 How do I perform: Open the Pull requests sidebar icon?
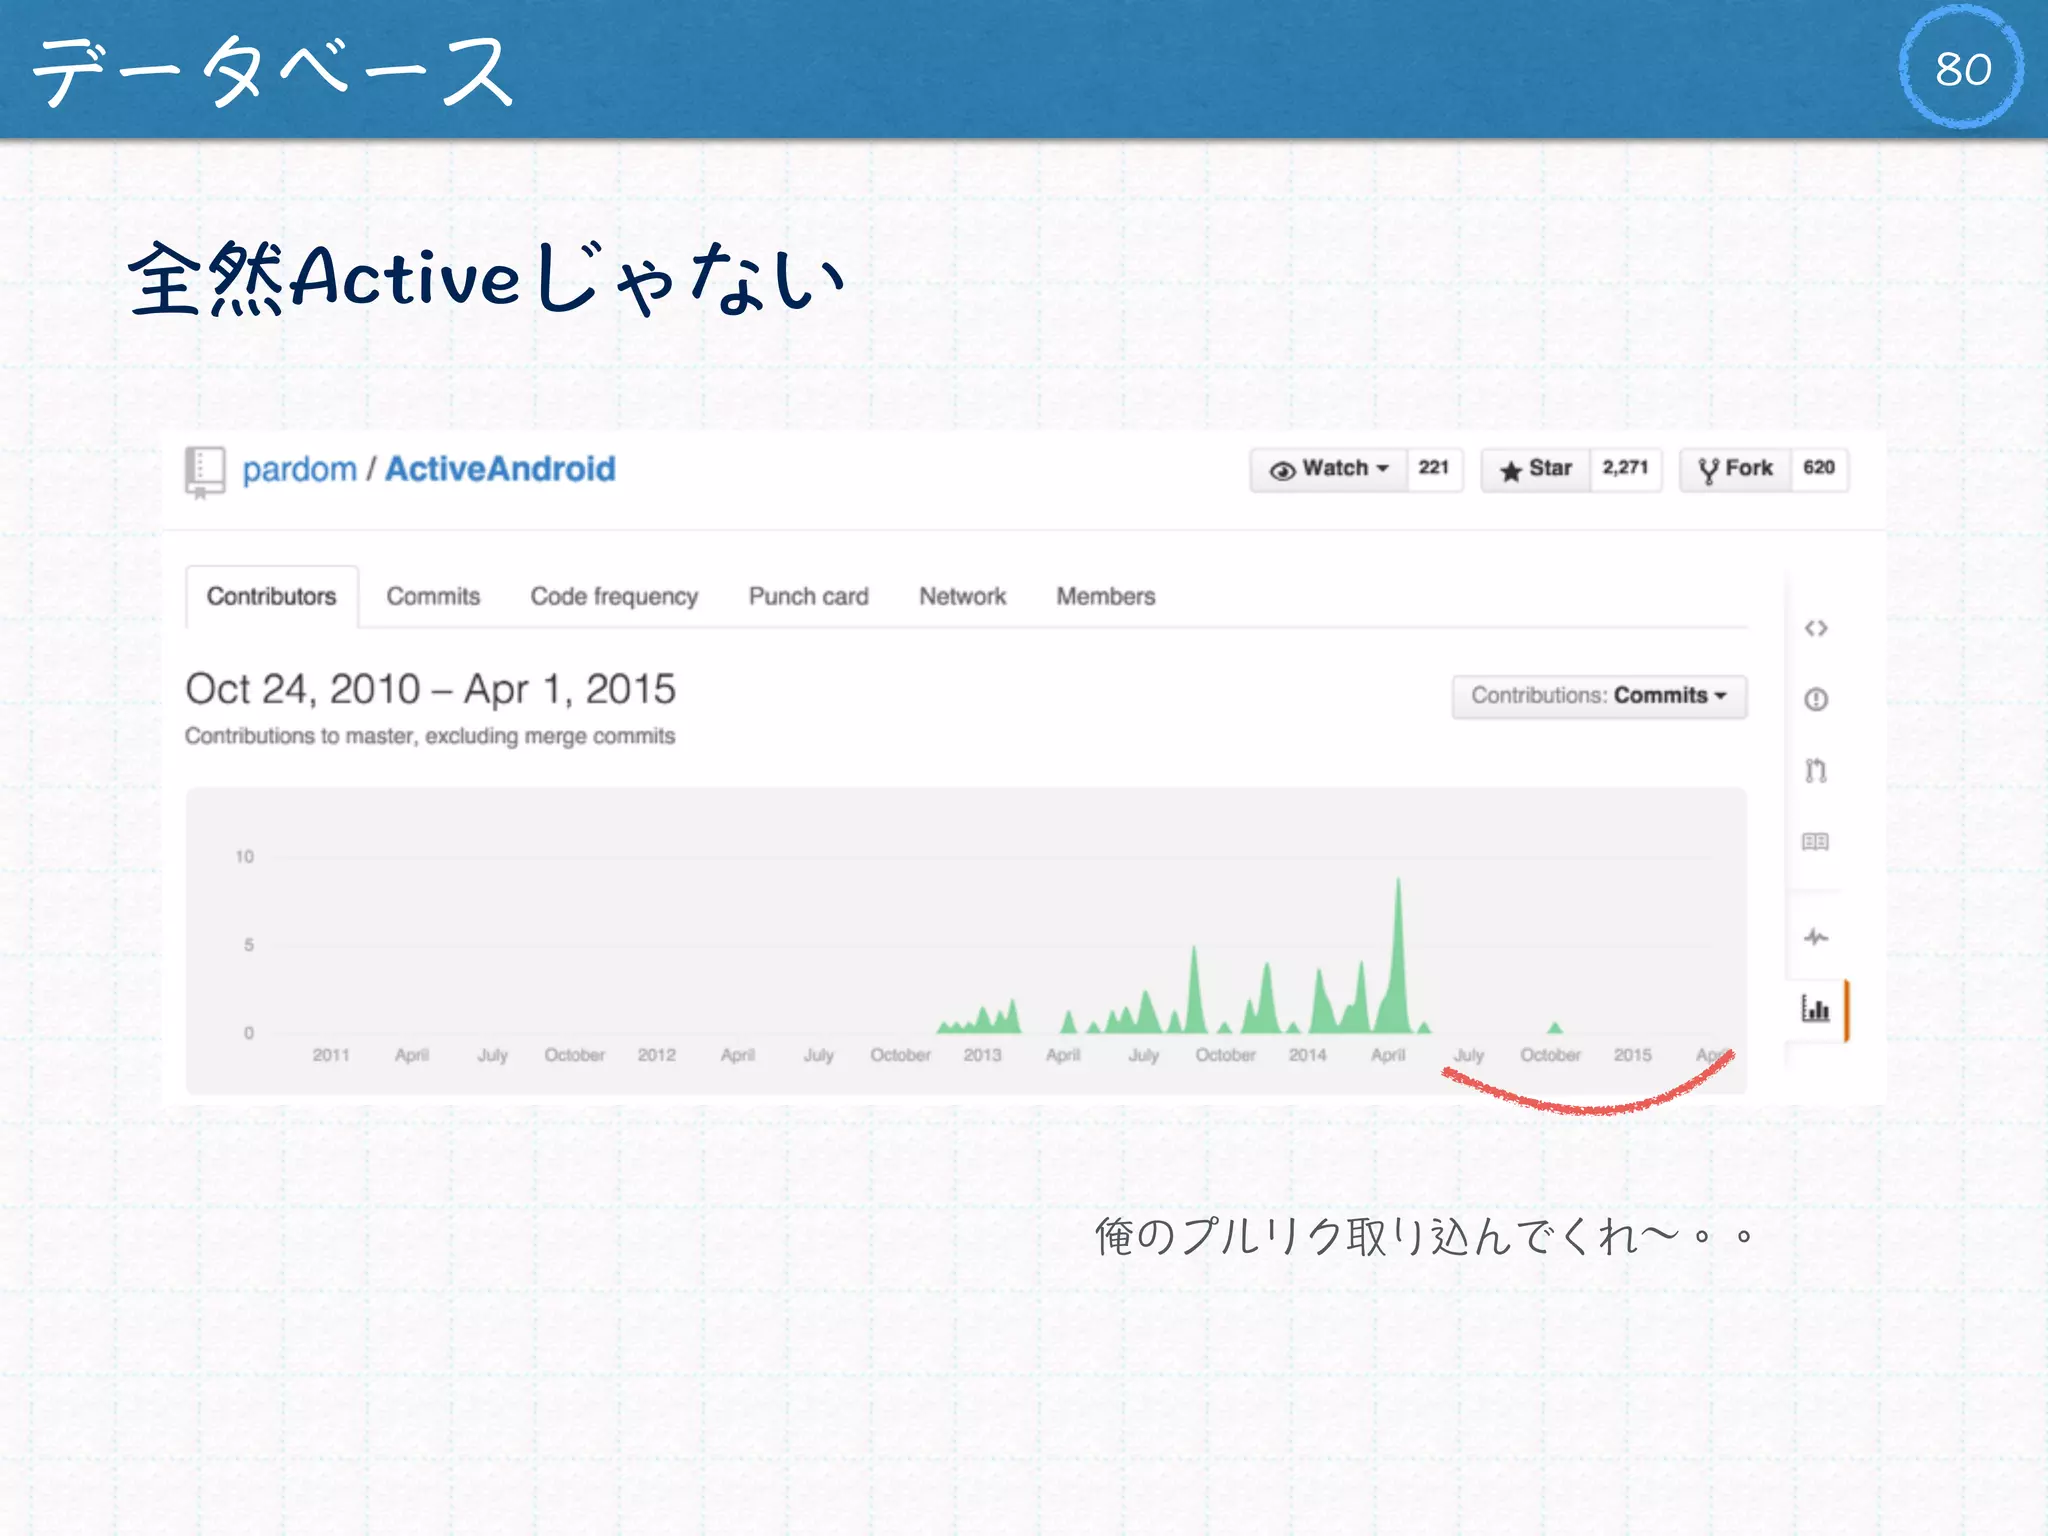1816,770
